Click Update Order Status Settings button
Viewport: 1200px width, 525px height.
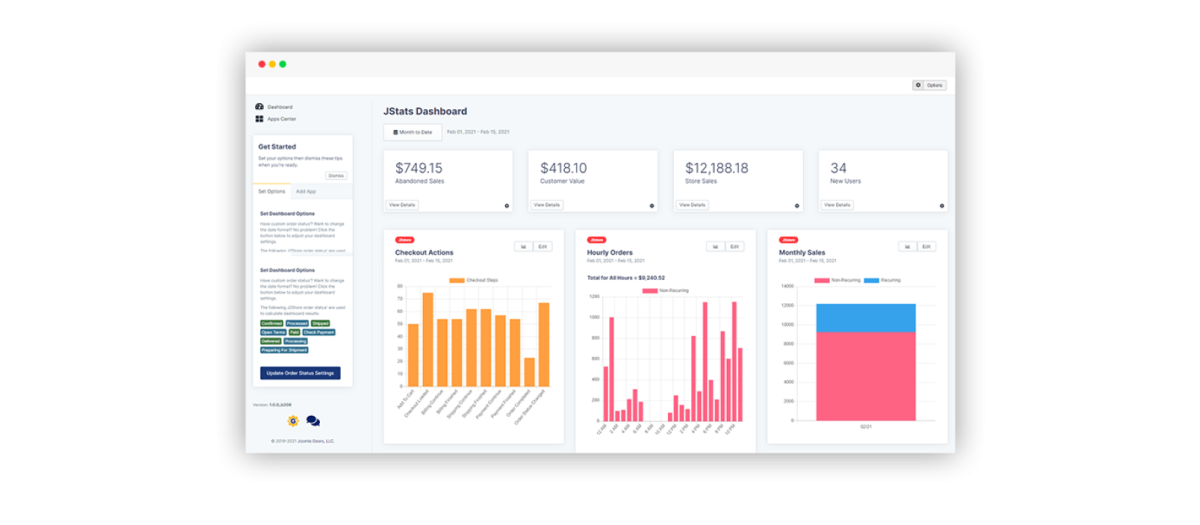click(x=300, y=373)
